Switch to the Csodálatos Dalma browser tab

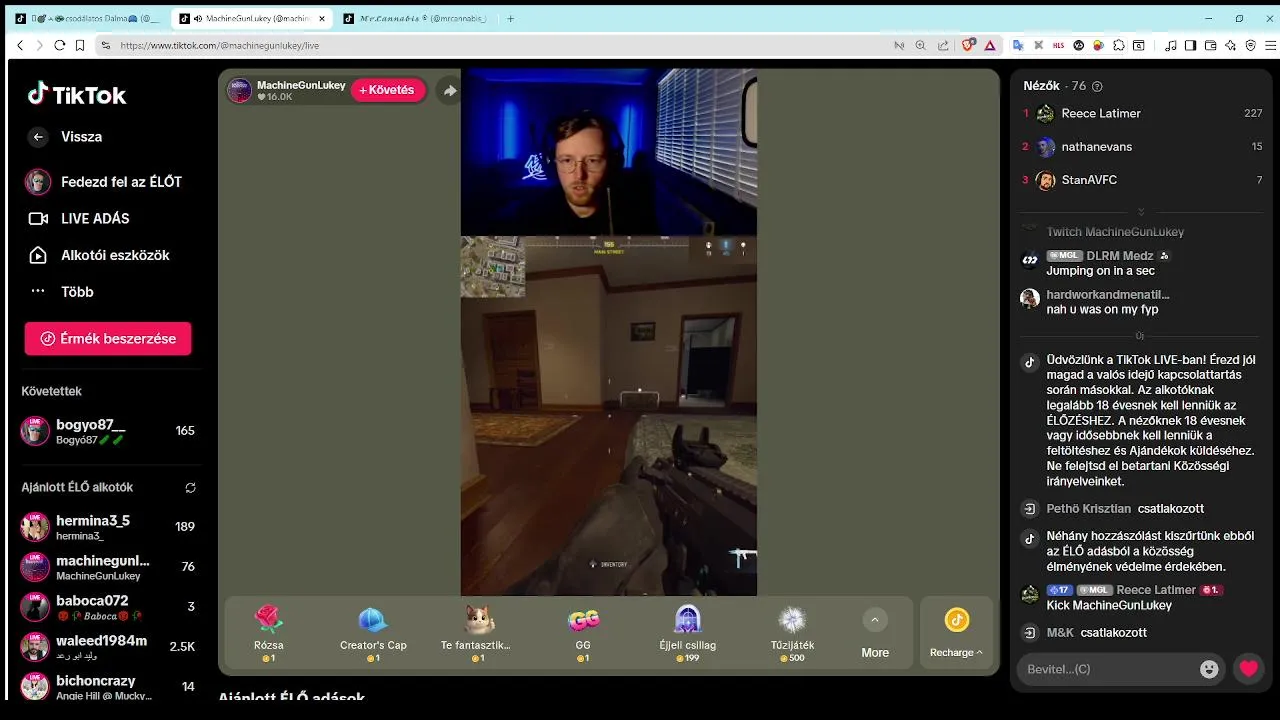85,19
